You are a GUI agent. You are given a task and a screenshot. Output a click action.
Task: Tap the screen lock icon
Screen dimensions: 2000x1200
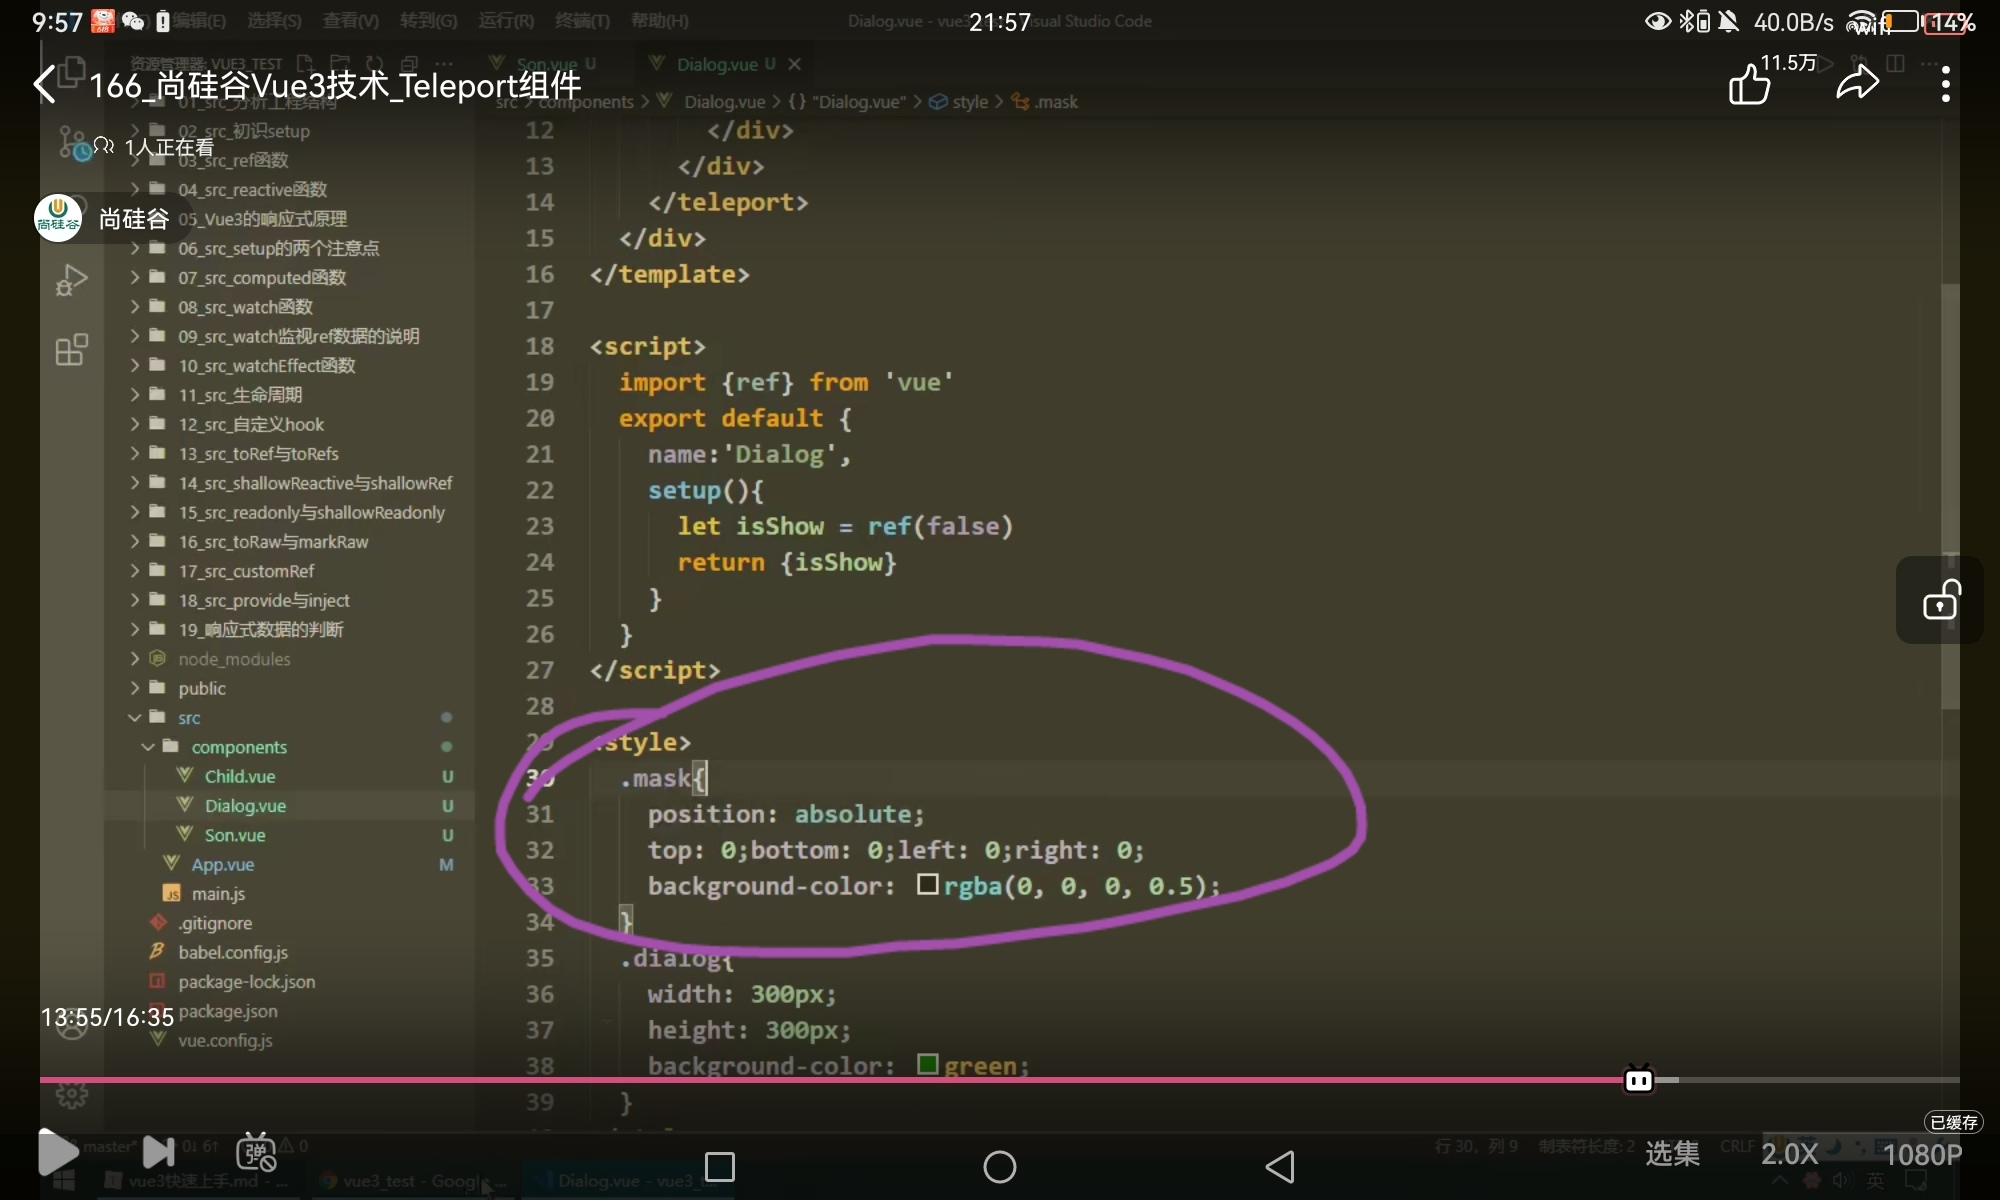tap(1940, 601)
